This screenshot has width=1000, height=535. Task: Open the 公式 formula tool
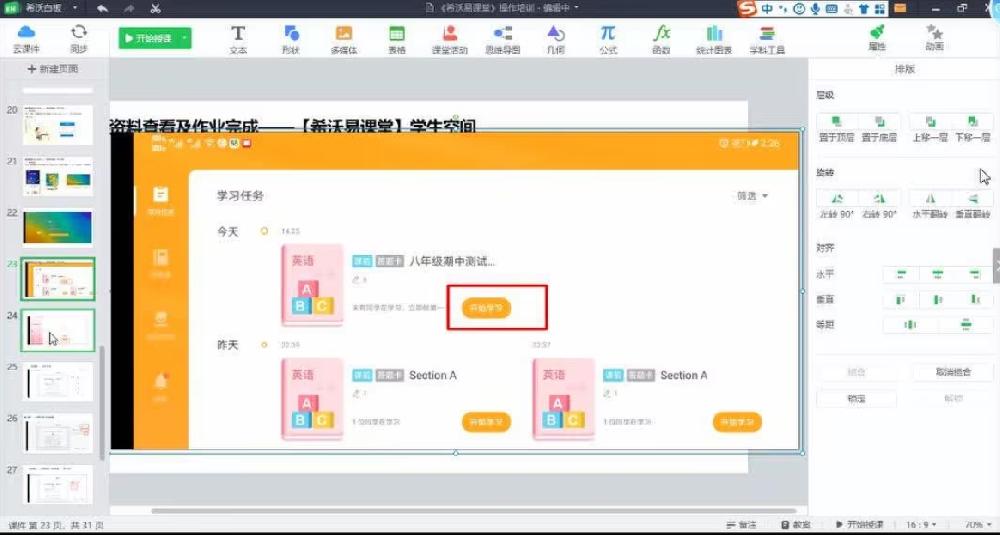[x=608, y=40]
